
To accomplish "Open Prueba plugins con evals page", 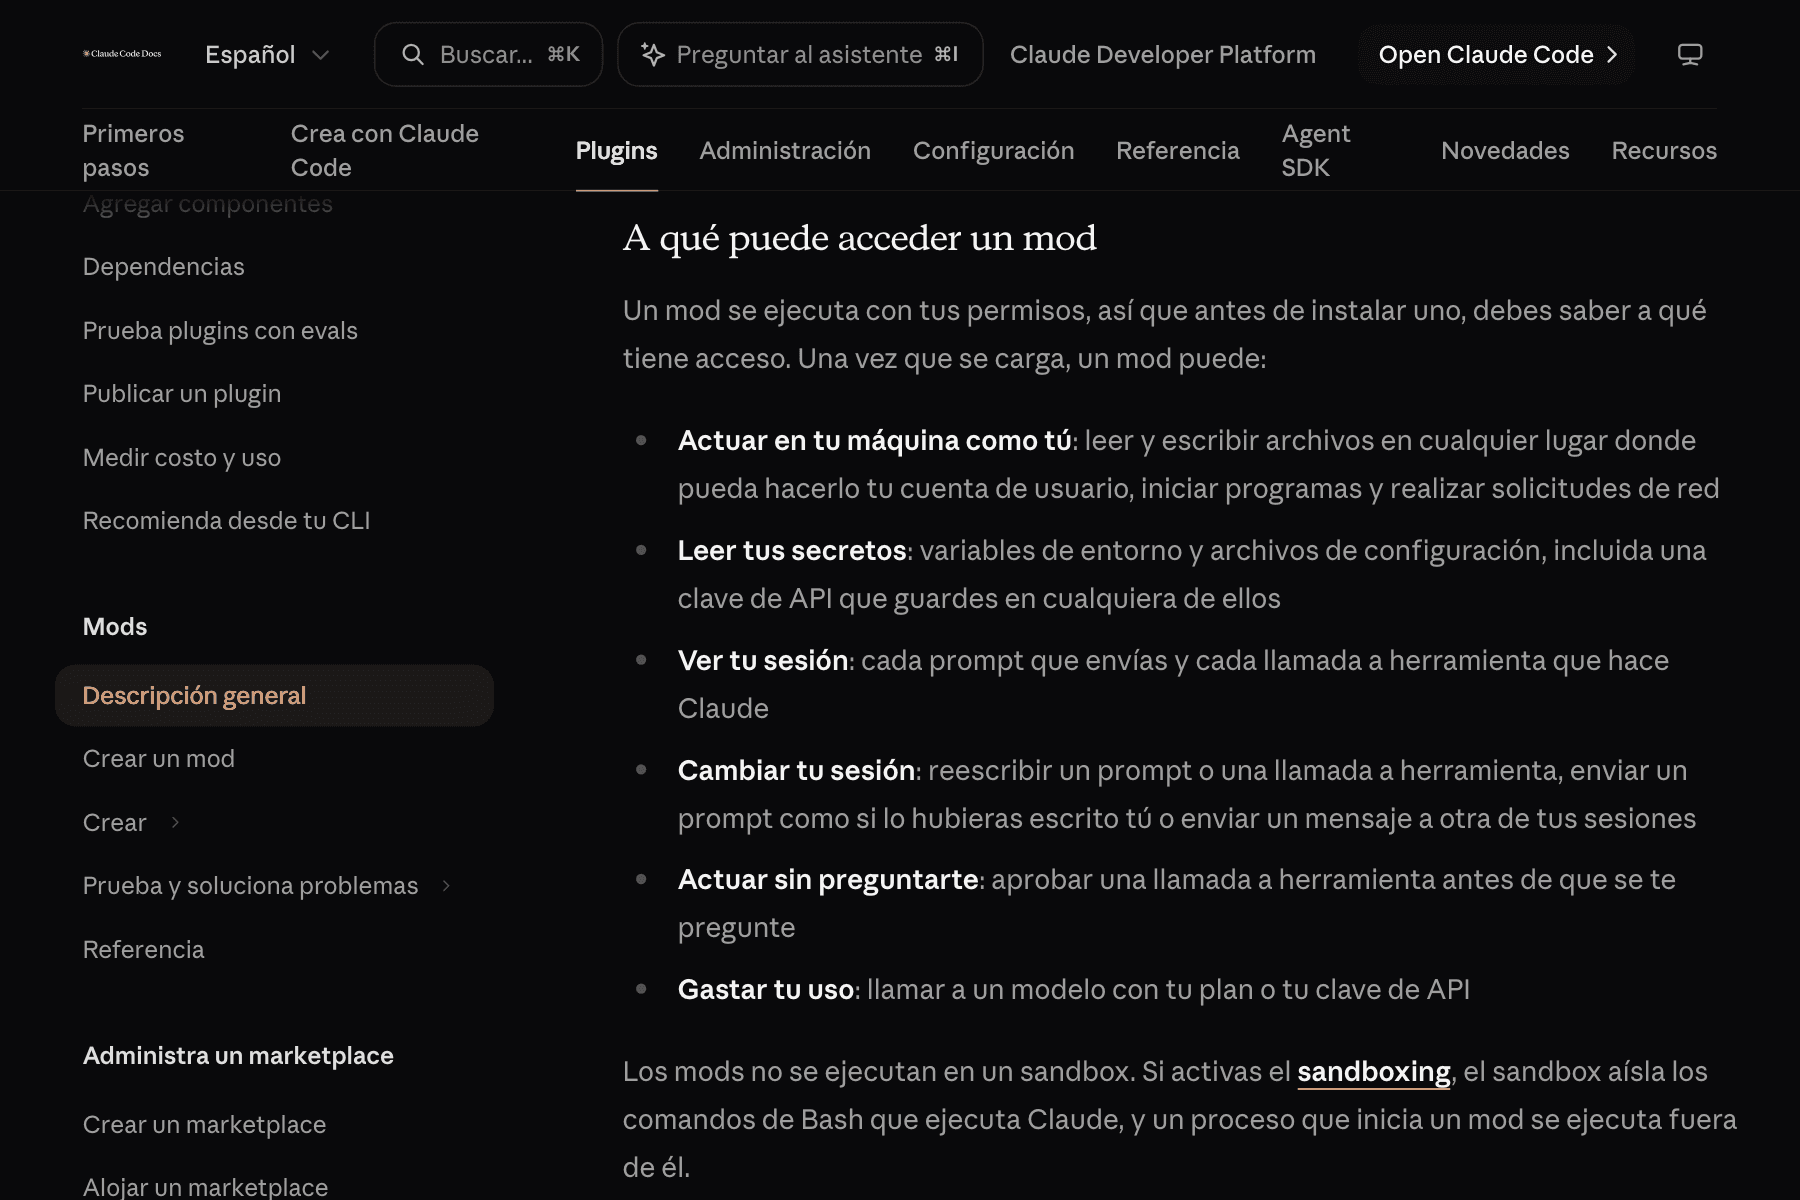I will (x=220, y=330).
